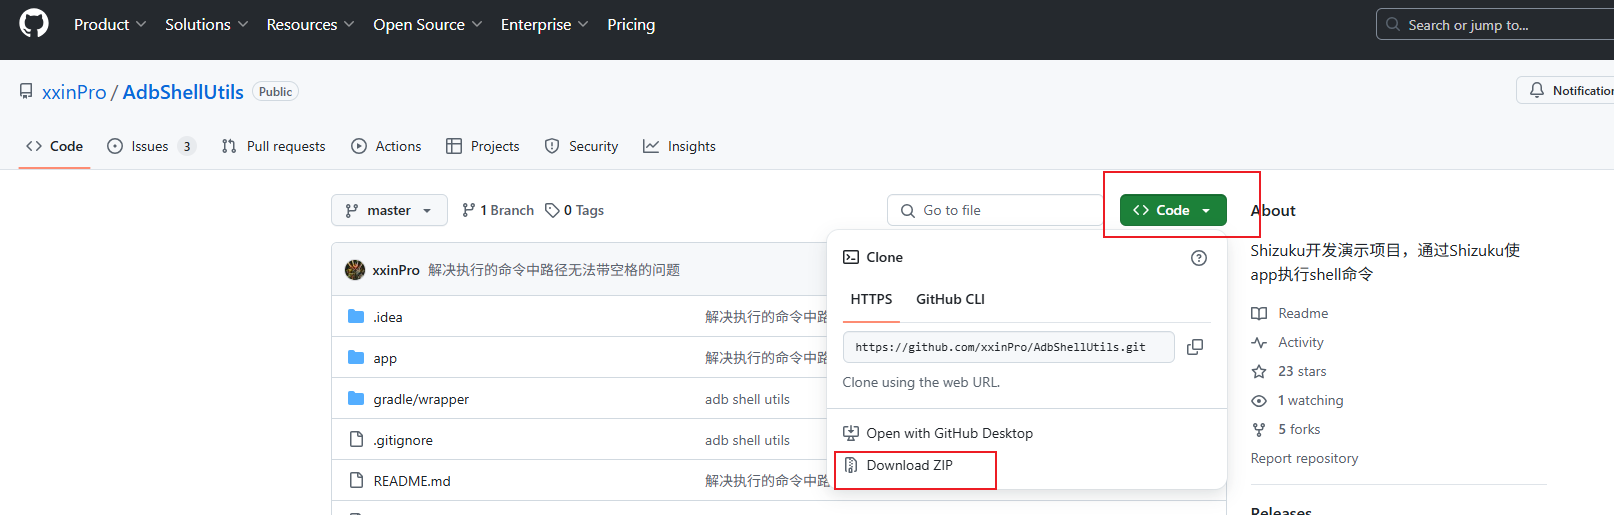This screenshot has height=515, width=1614.
Task: Click the README.md file icon
Action: coord(356,480)
